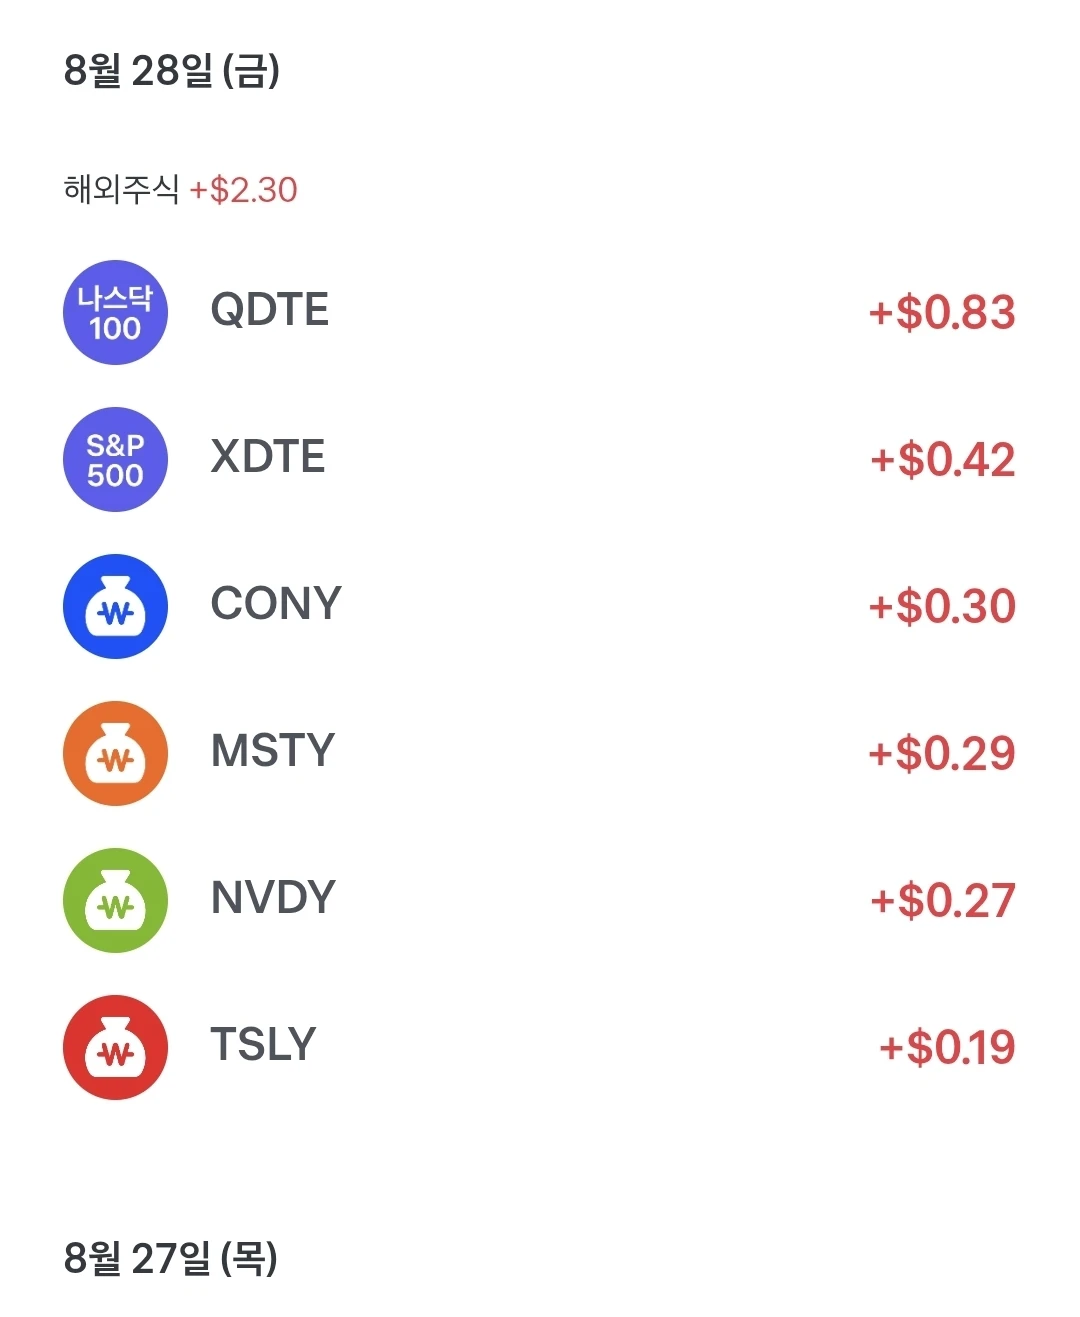Select the 8월 27일 (목) date header
The width and height of the screenshot is (1080, 1317).
pyautogui.click(x=171, y=1258)
